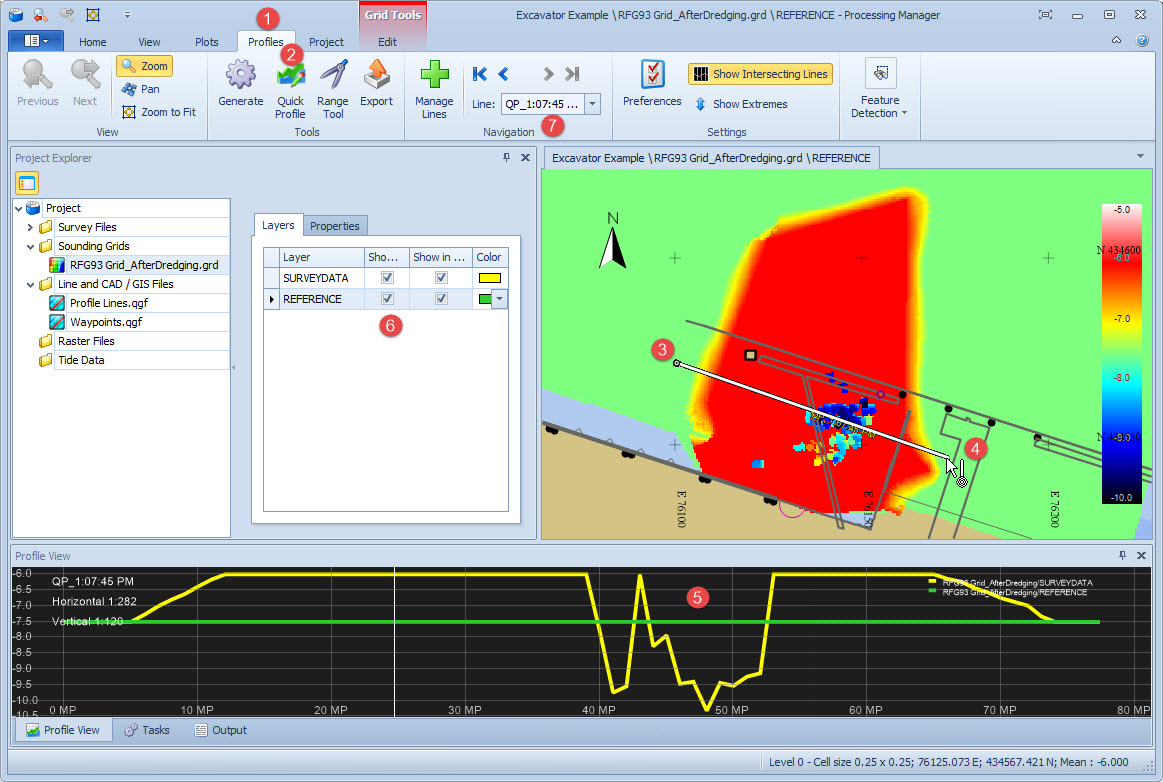1163x782 pixels.
Task: Toggle Show Intersecting Lines
Action: [760, 74]
